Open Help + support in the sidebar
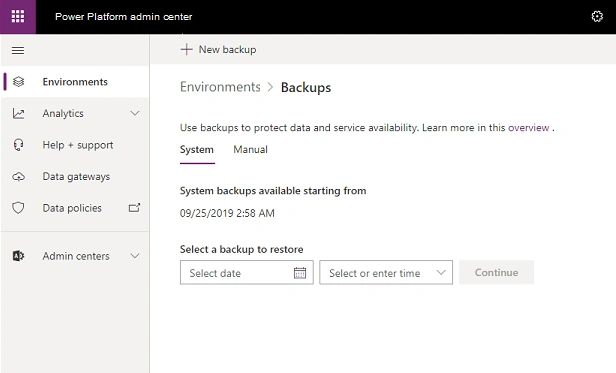 click(x=75, y=145)
